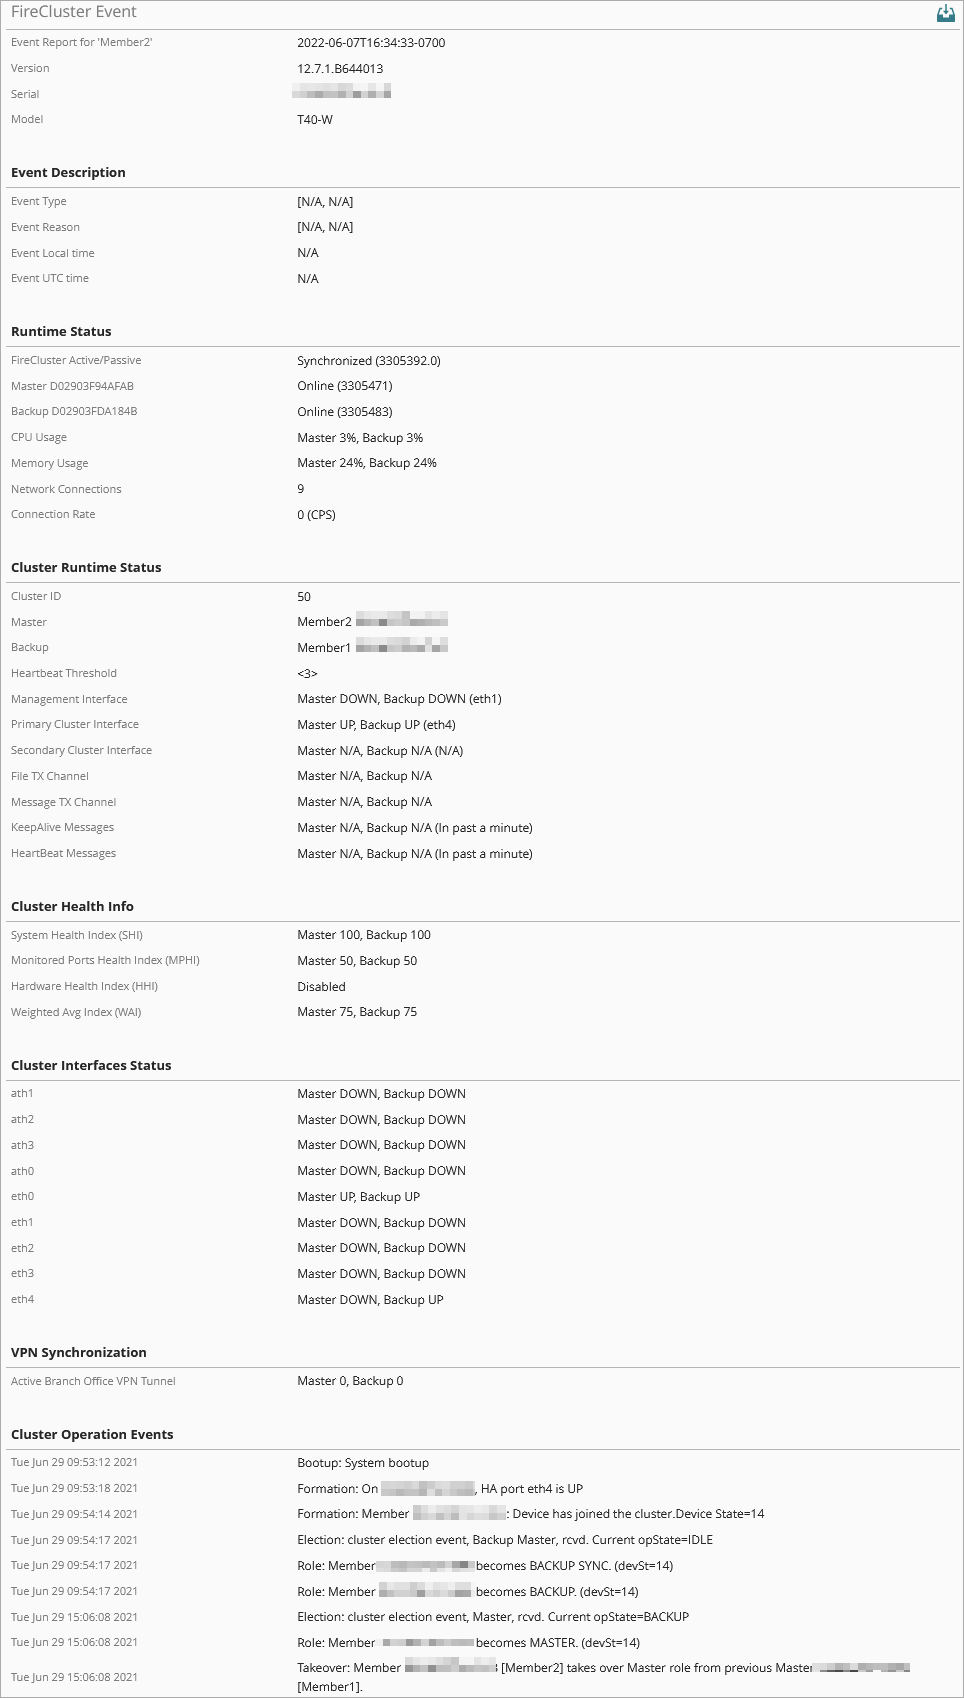Click the Backup D02903FDA184B label
Viewport: 964px width, 1698px height.
74,411
